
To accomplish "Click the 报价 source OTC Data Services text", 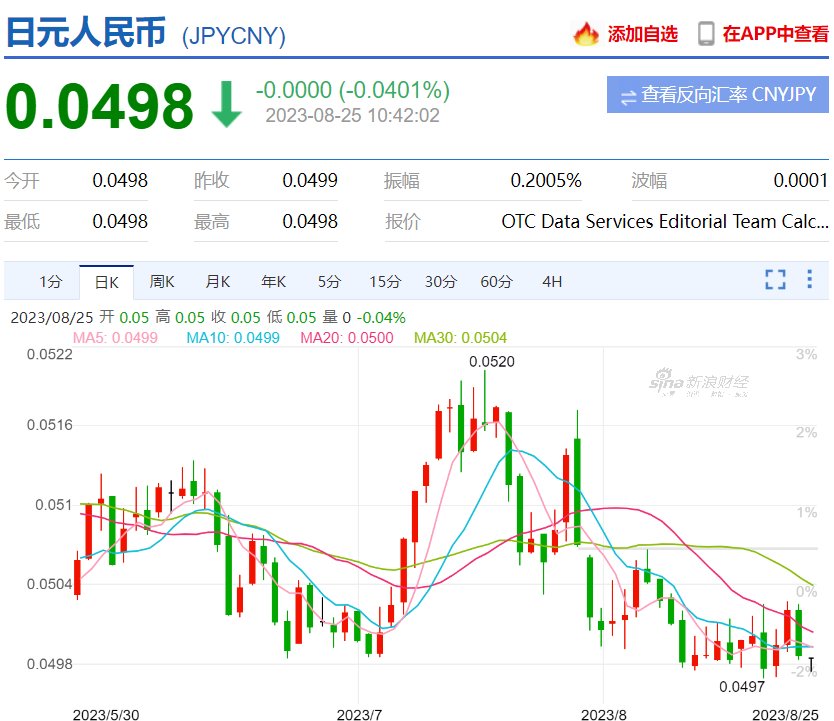I will (x=665, y=222).
